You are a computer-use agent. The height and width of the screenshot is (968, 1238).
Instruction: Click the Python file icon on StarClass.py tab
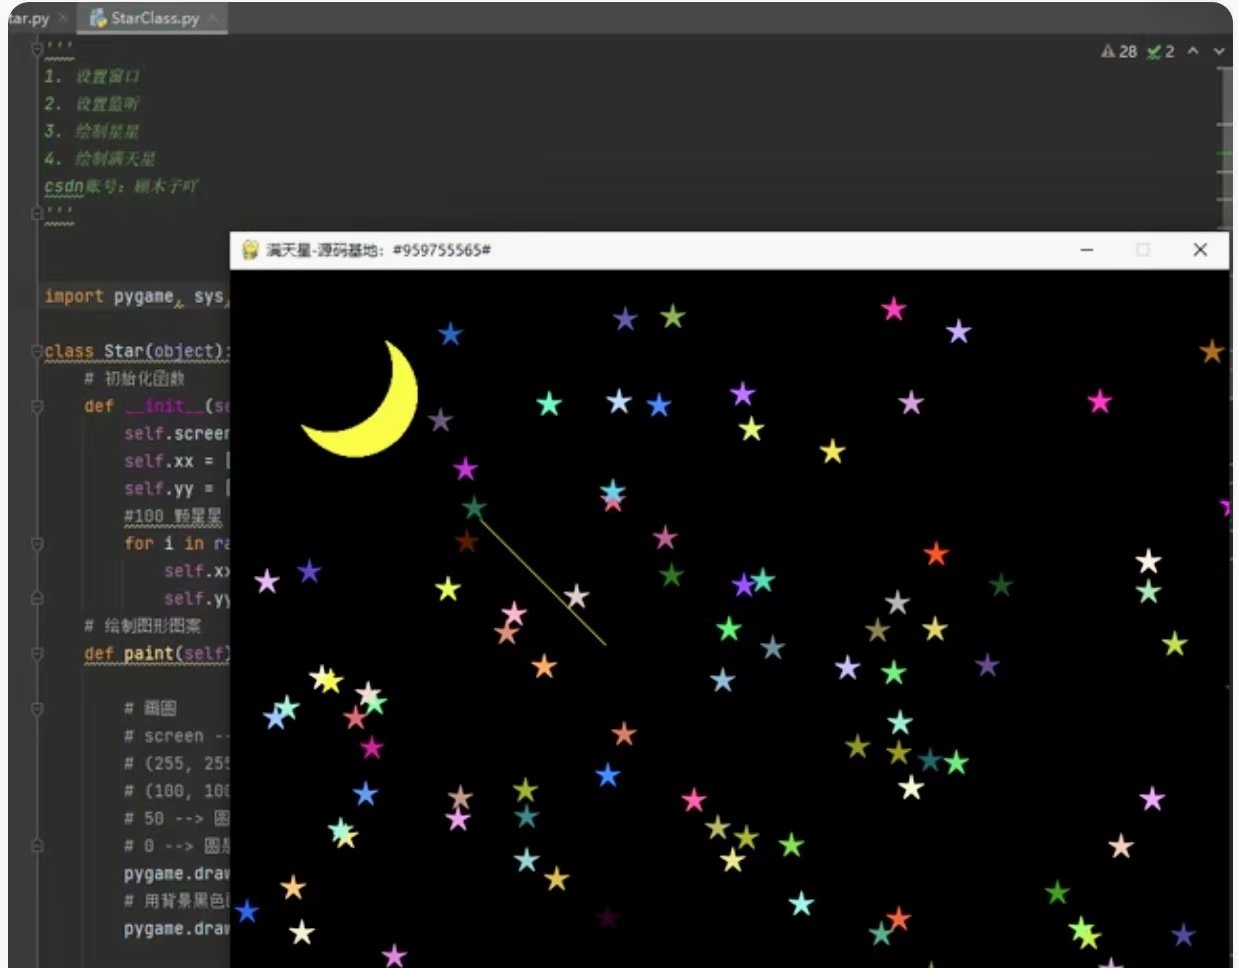click(98, 18)
